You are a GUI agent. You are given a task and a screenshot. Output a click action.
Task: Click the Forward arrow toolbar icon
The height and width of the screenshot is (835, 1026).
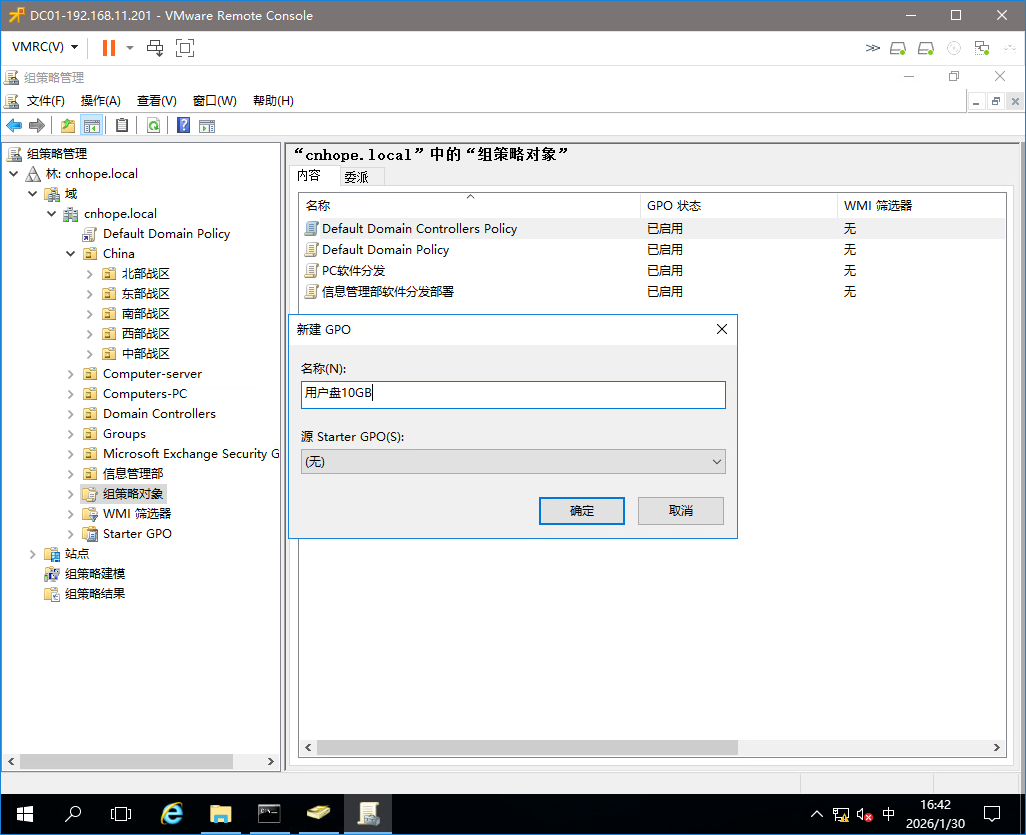coord(37,126)
